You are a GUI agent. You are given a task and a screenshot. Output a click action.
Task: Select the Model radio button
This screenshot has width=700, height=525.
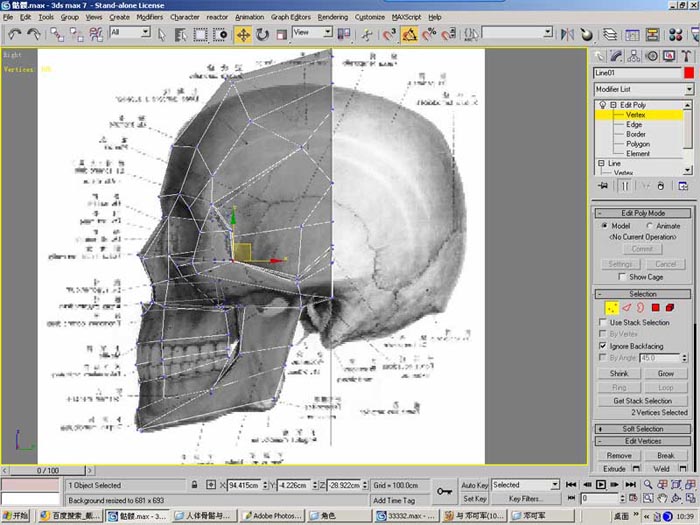point(604,226)
